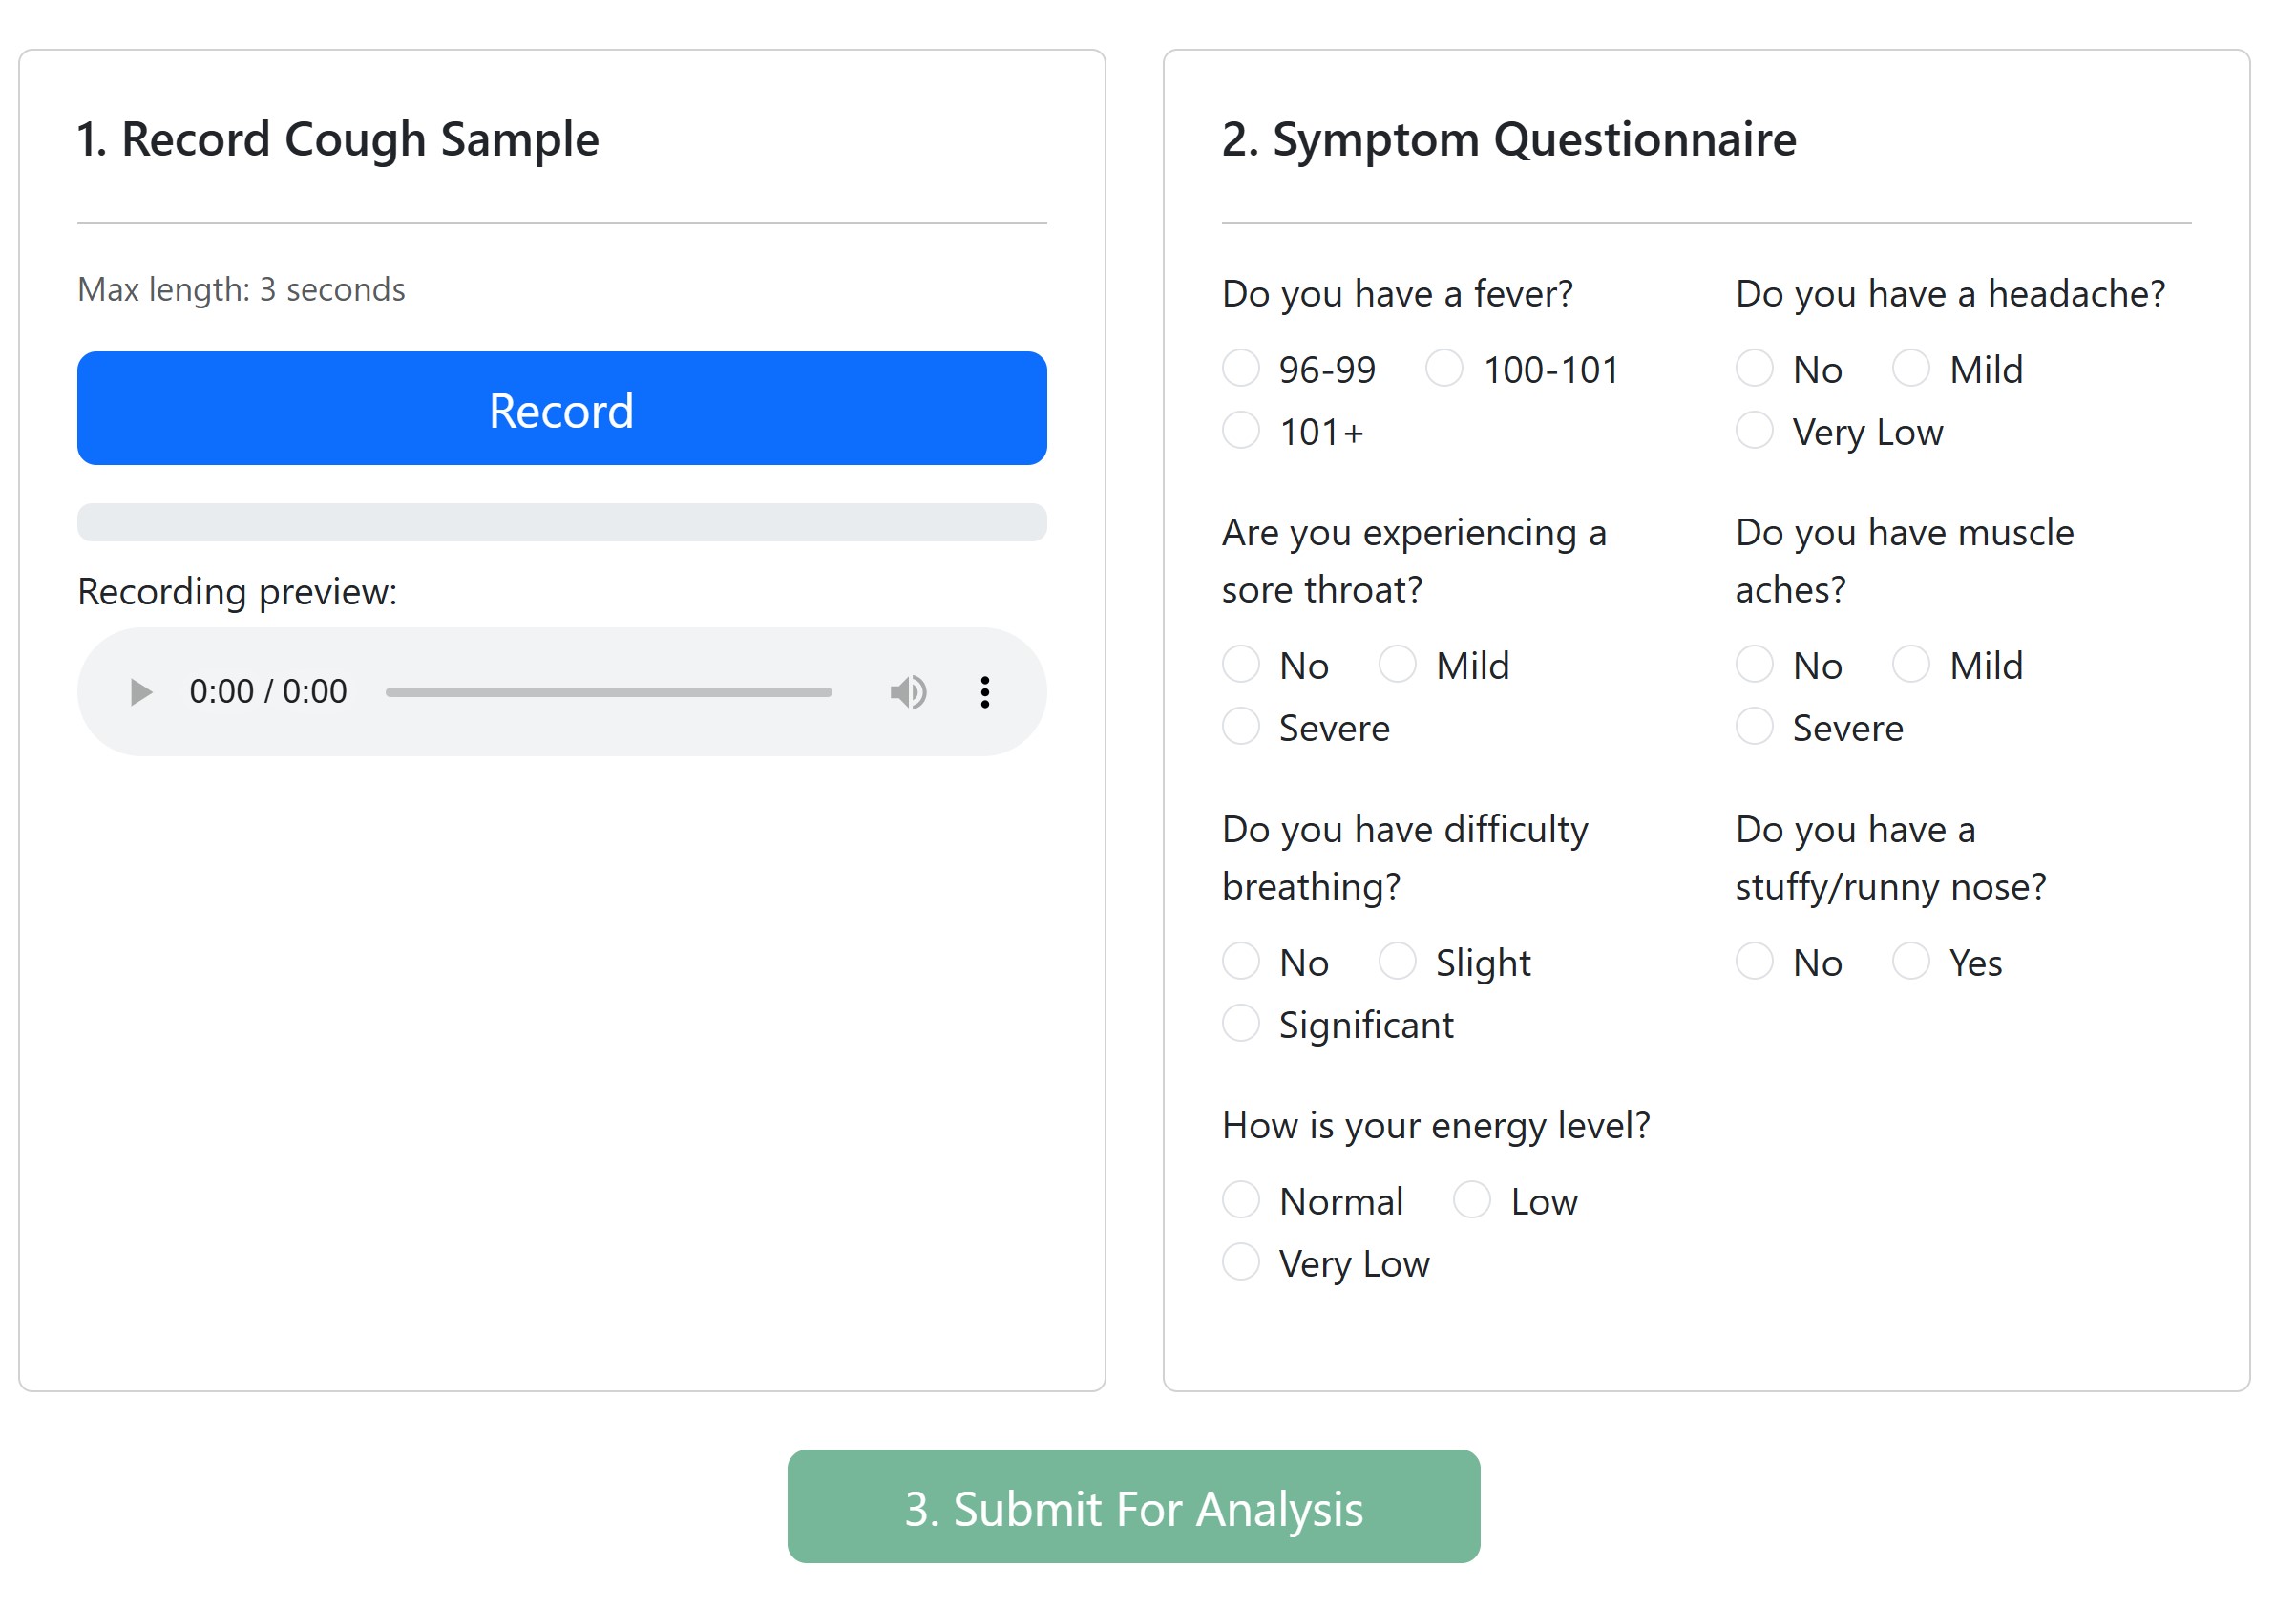This screenshot has width=2296, height=1609.
Task: Open the audio player three-dot menu
Action: pos(985,692)
